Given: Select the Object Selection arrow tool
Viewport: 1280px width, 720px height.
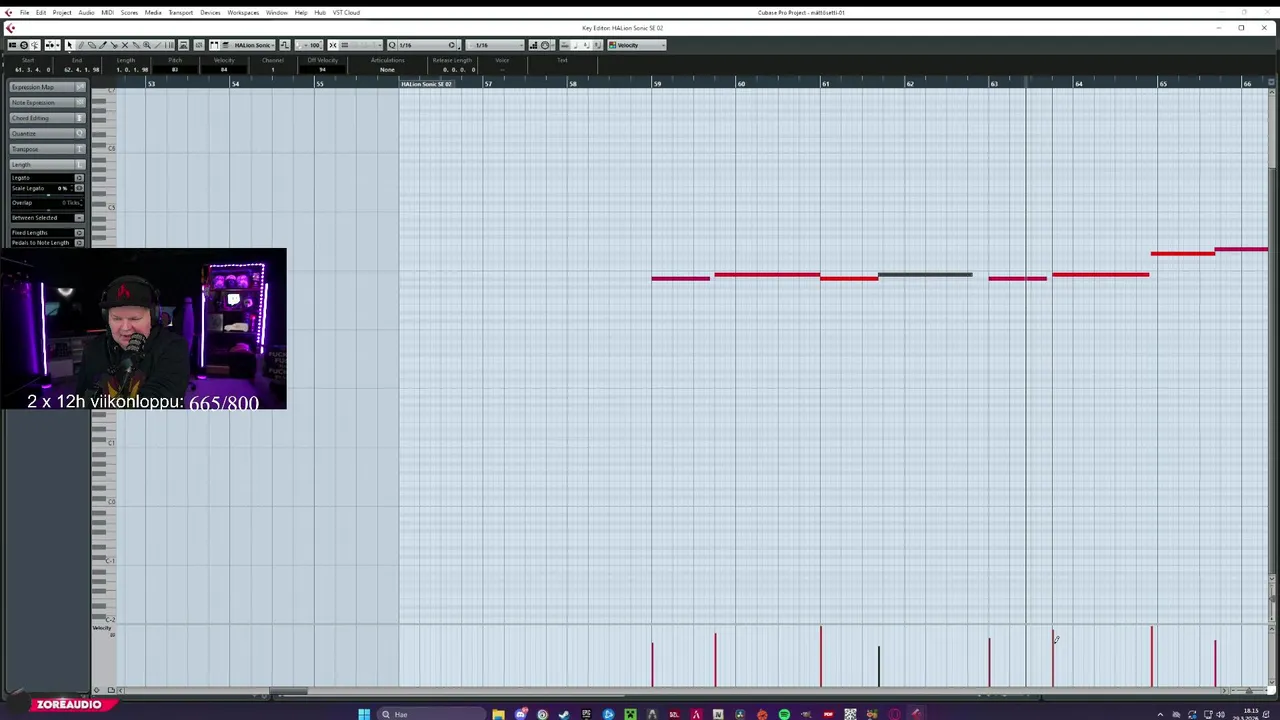Looking at the screenshot, I should pos(69,45).
